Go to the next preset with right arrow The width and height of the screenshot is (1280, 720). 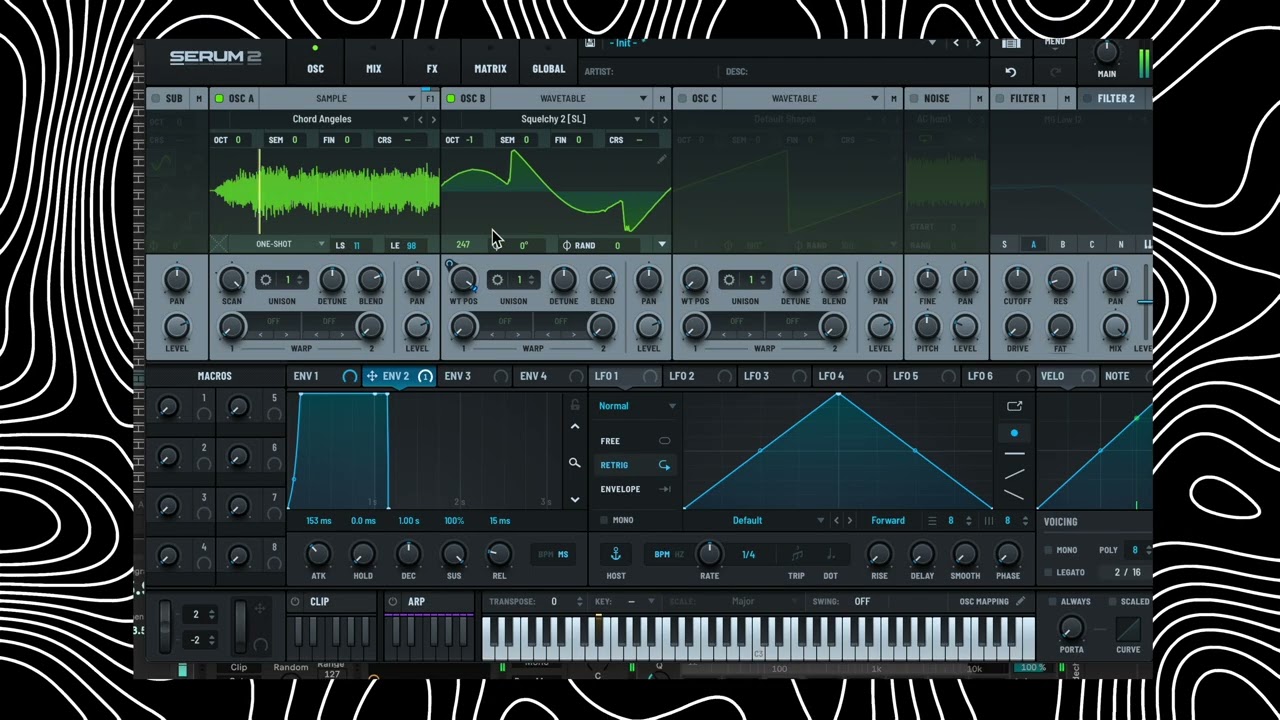[x=977, y=43]
